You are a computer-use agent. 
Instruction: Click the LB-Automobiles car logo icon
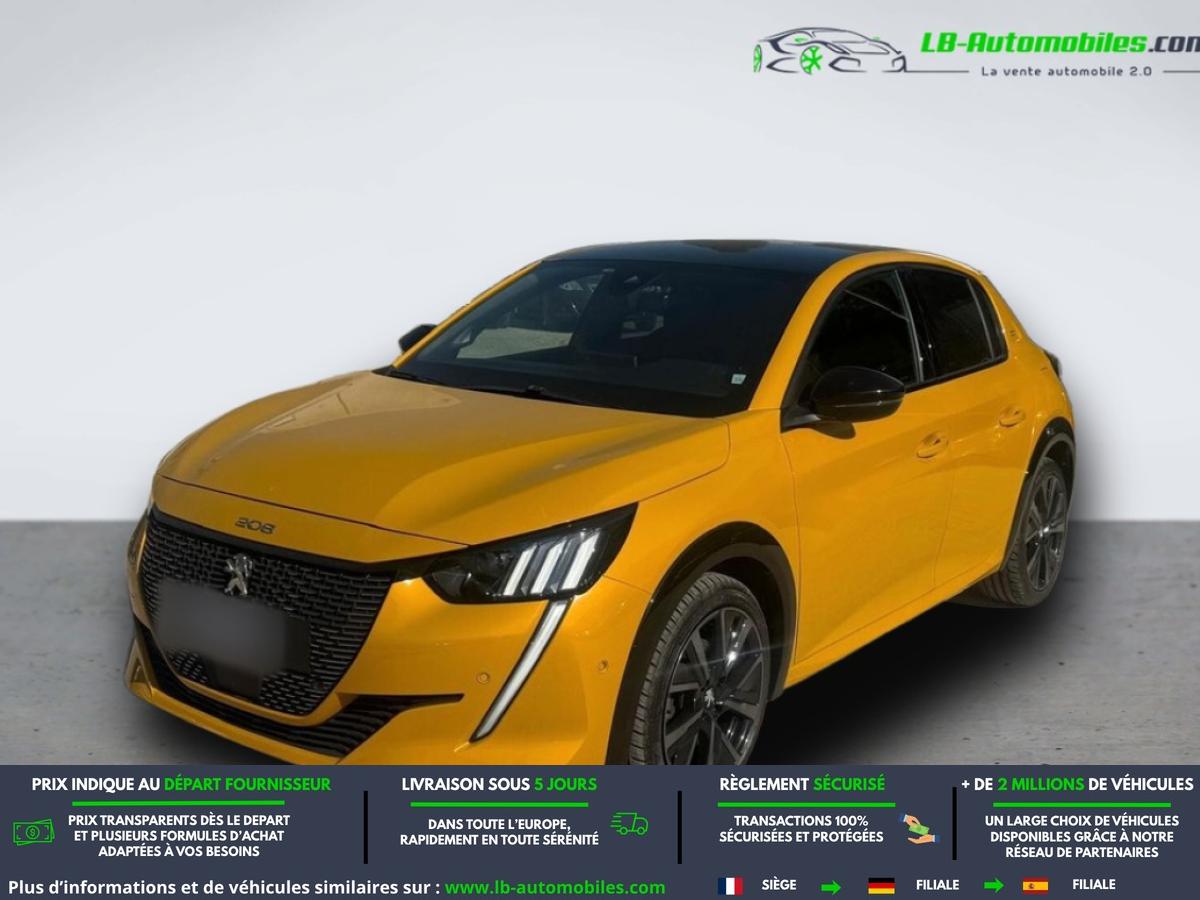coord(830,51)
